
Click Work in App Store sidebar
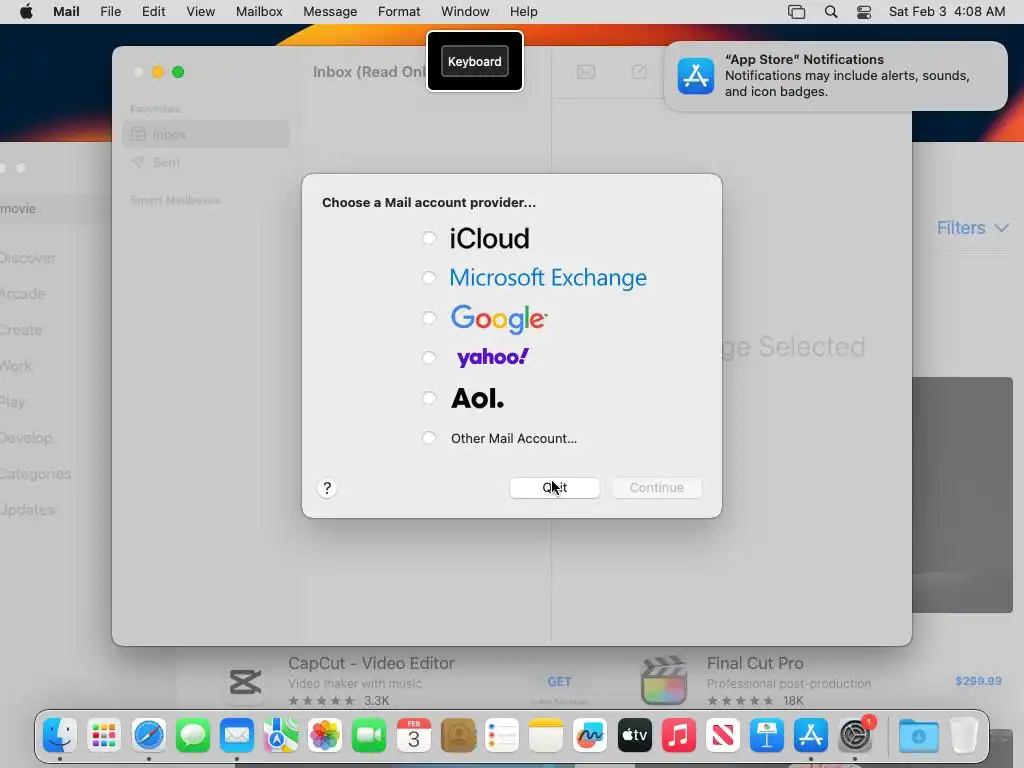click(x=16, y=366)
